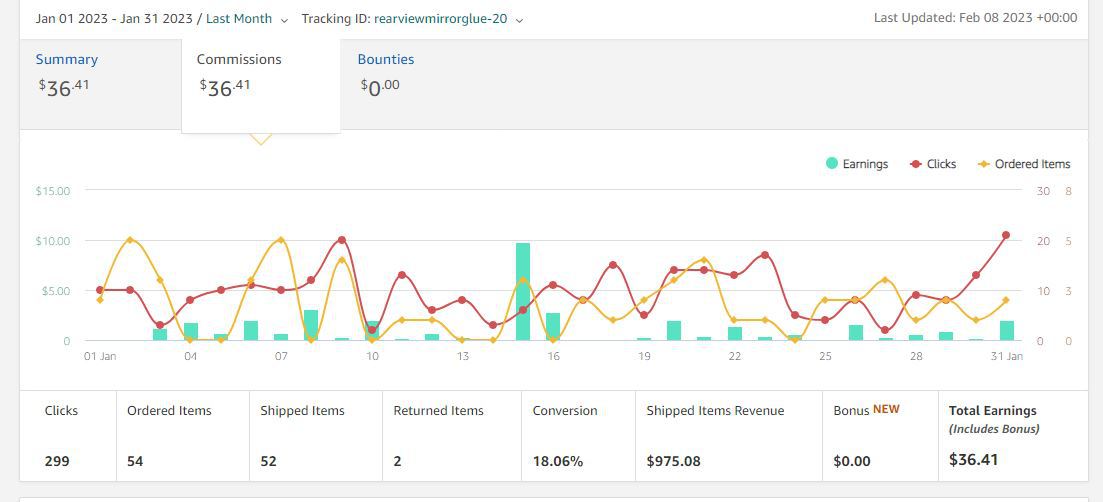The image size is (1103, 502).
Task: Open the Last Month date range dropdown
Action: click(x=247, y=19)
